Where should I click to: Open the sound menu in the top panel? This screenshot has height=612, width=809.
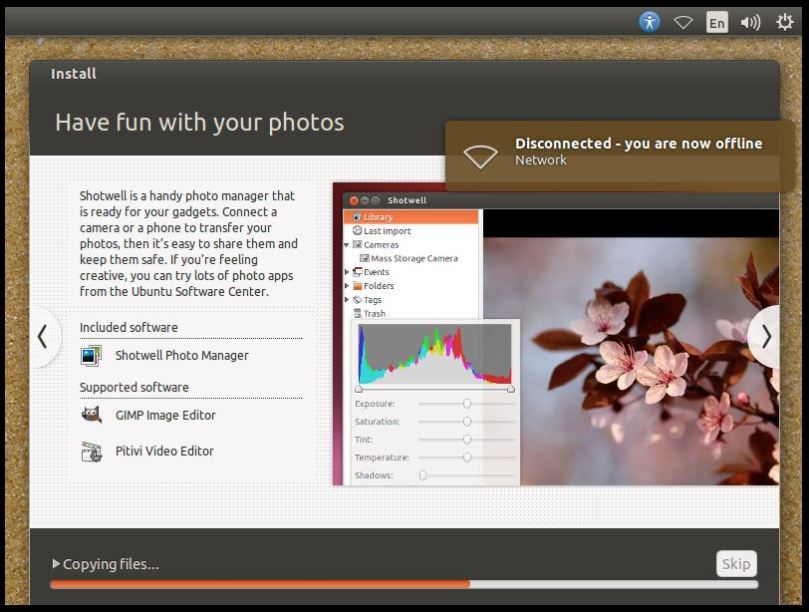point(749,20)
